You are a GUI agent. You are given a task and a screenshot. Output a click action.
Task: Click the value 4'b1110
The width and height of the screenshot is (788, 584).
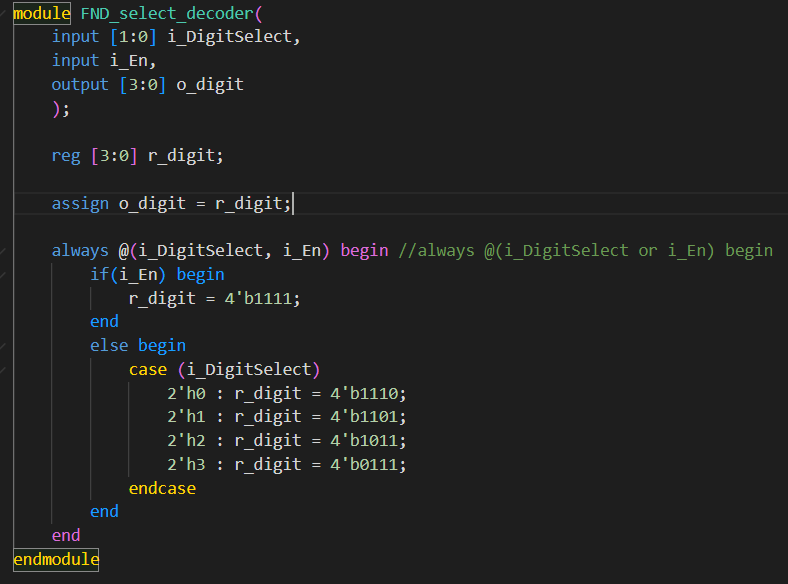coord(364,394)
